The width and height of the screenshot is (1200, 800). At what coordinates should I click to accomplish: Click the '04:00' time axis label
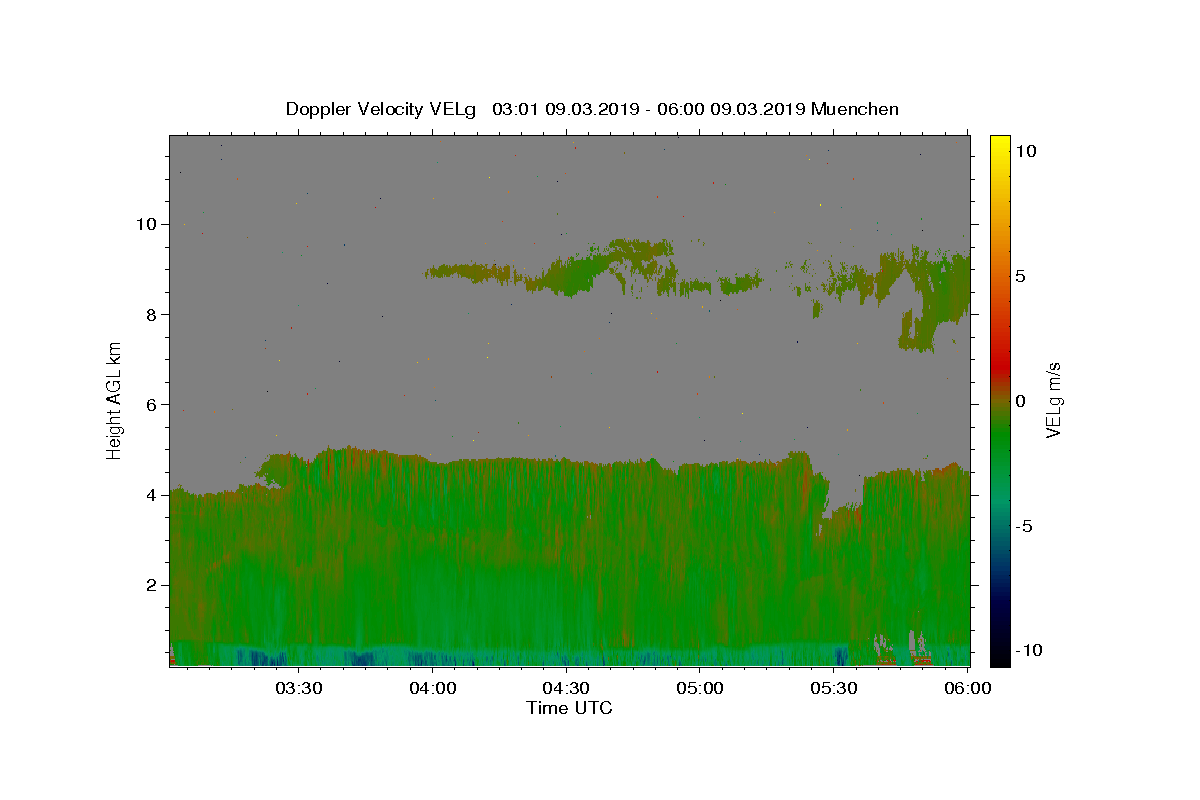click(x=433, y=688)
